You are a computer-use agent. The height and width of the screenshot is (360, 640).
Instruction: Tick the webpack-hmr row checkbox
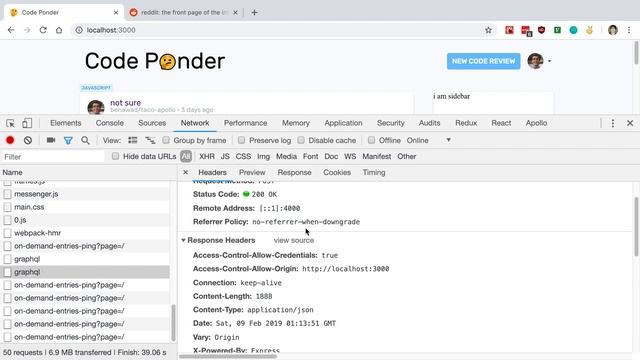[x=7, y=233]
